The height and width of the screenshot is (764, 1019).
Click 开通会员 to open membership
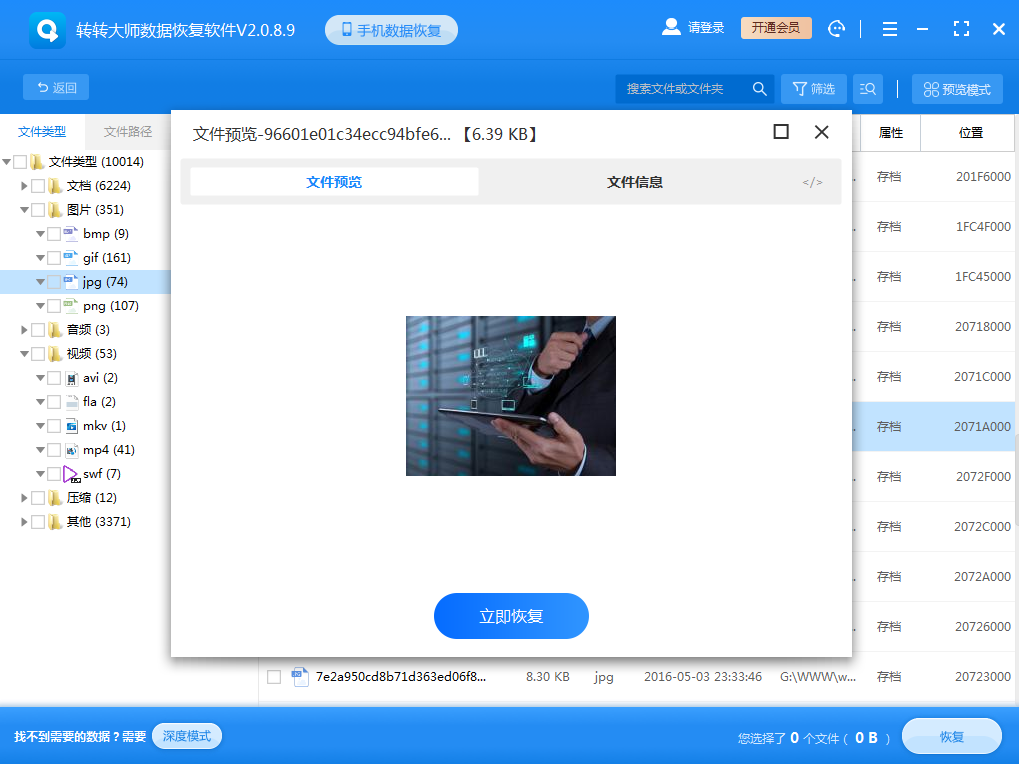click(778, 27)
